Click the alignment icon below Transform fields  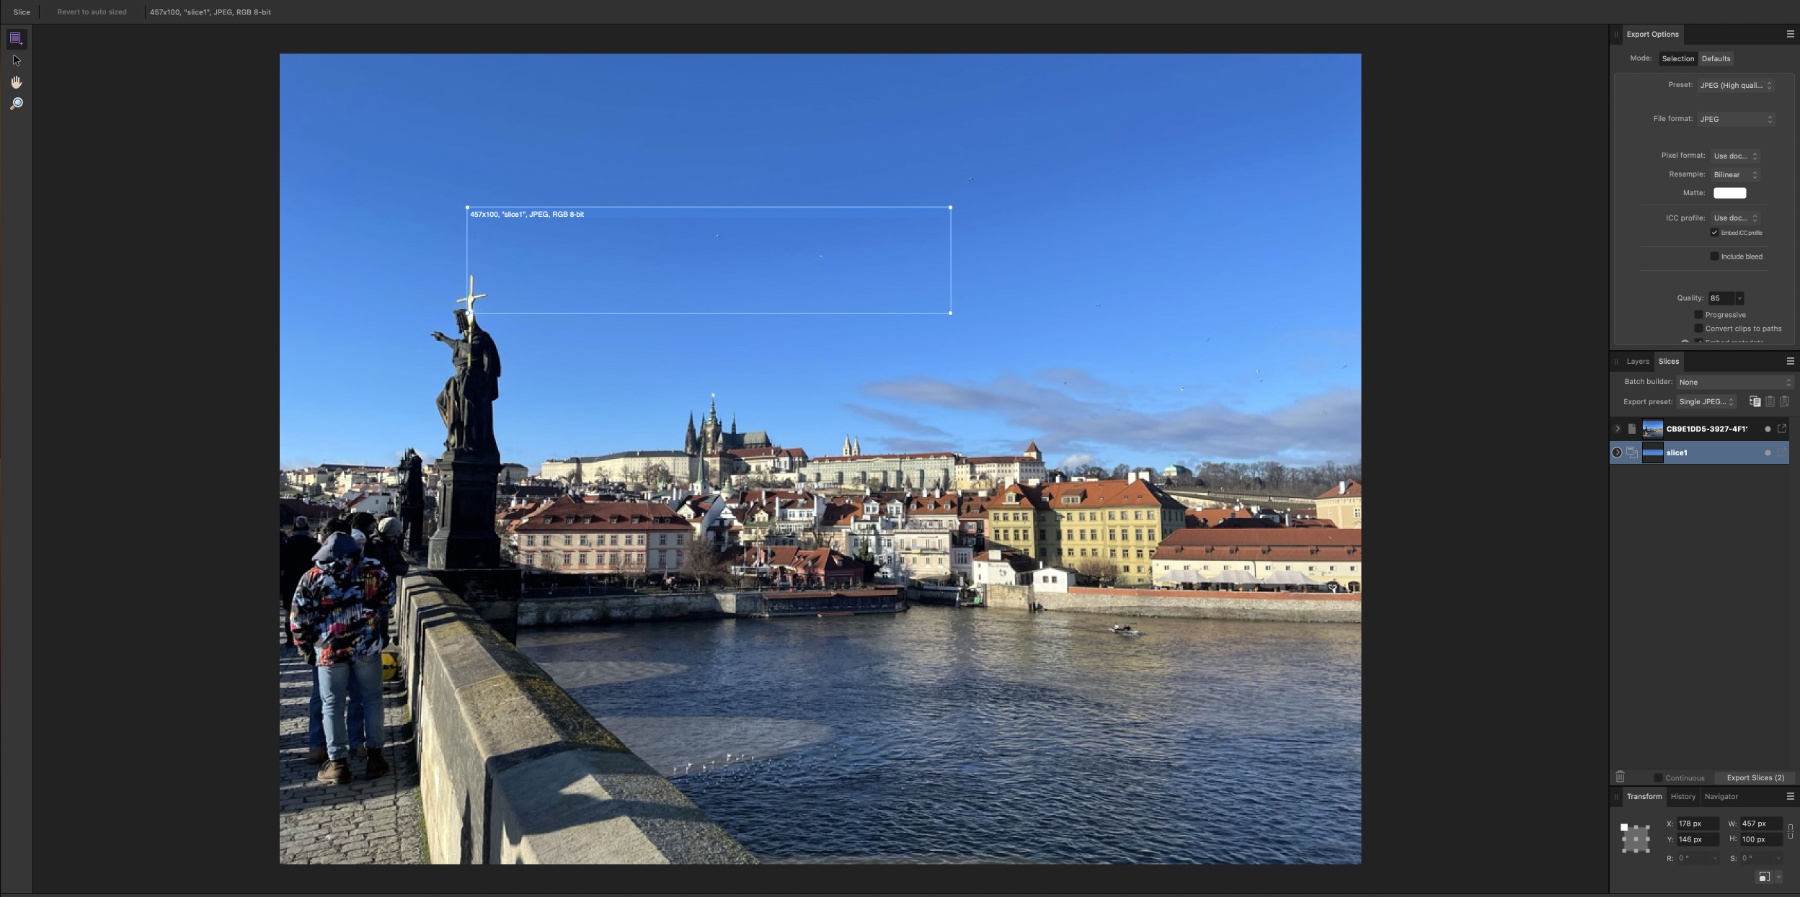(1763, 877)
